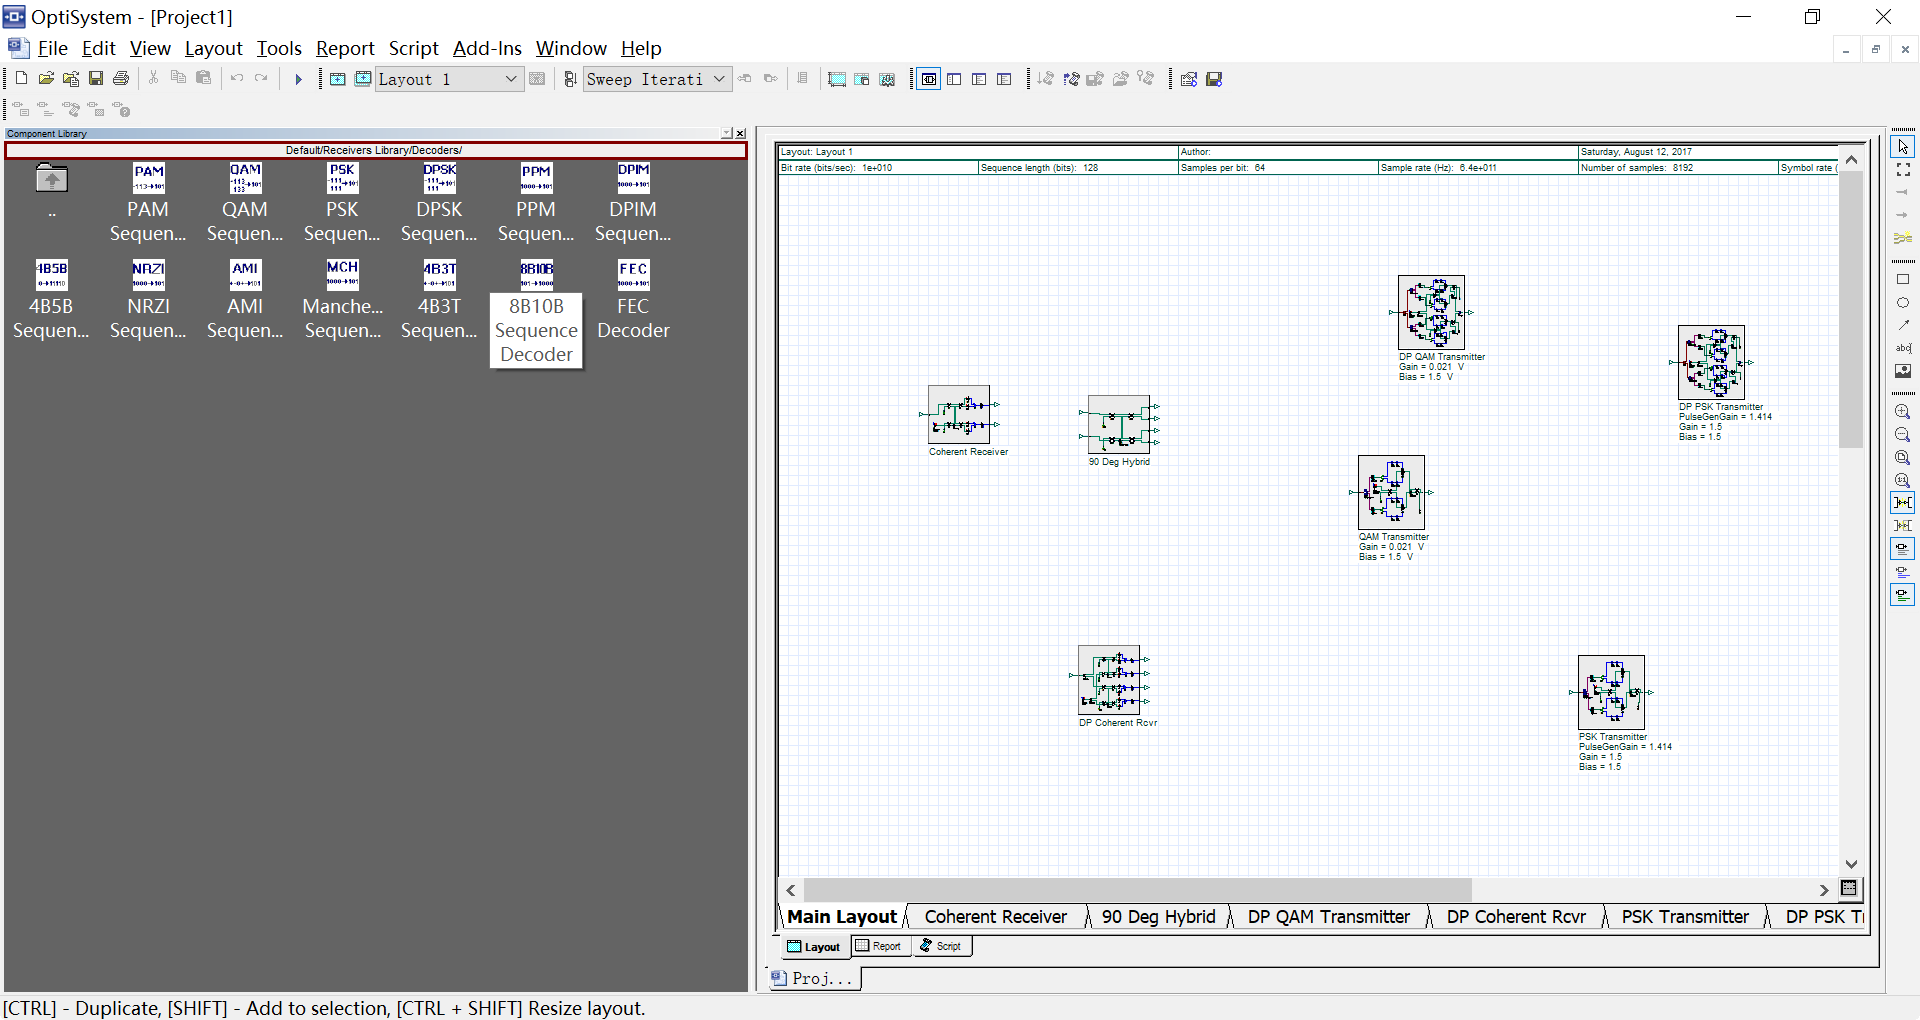
Task: Pick the NRZI Sequence Decoder component
Action: (148, 300)
